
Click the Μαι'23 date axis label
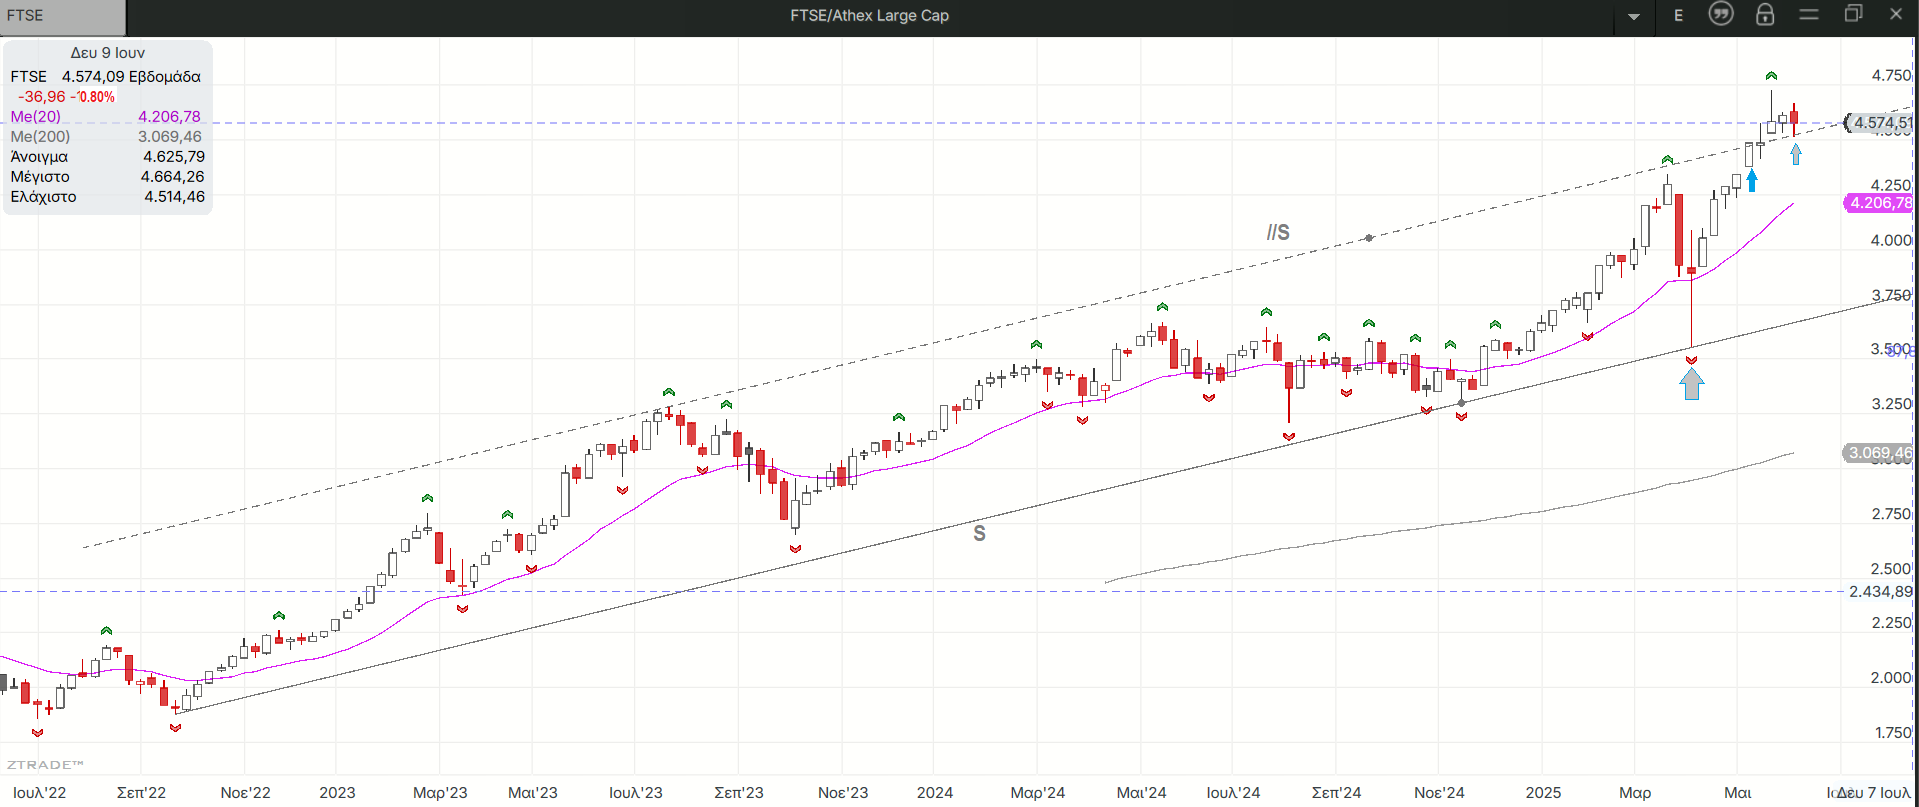point(533,793)
